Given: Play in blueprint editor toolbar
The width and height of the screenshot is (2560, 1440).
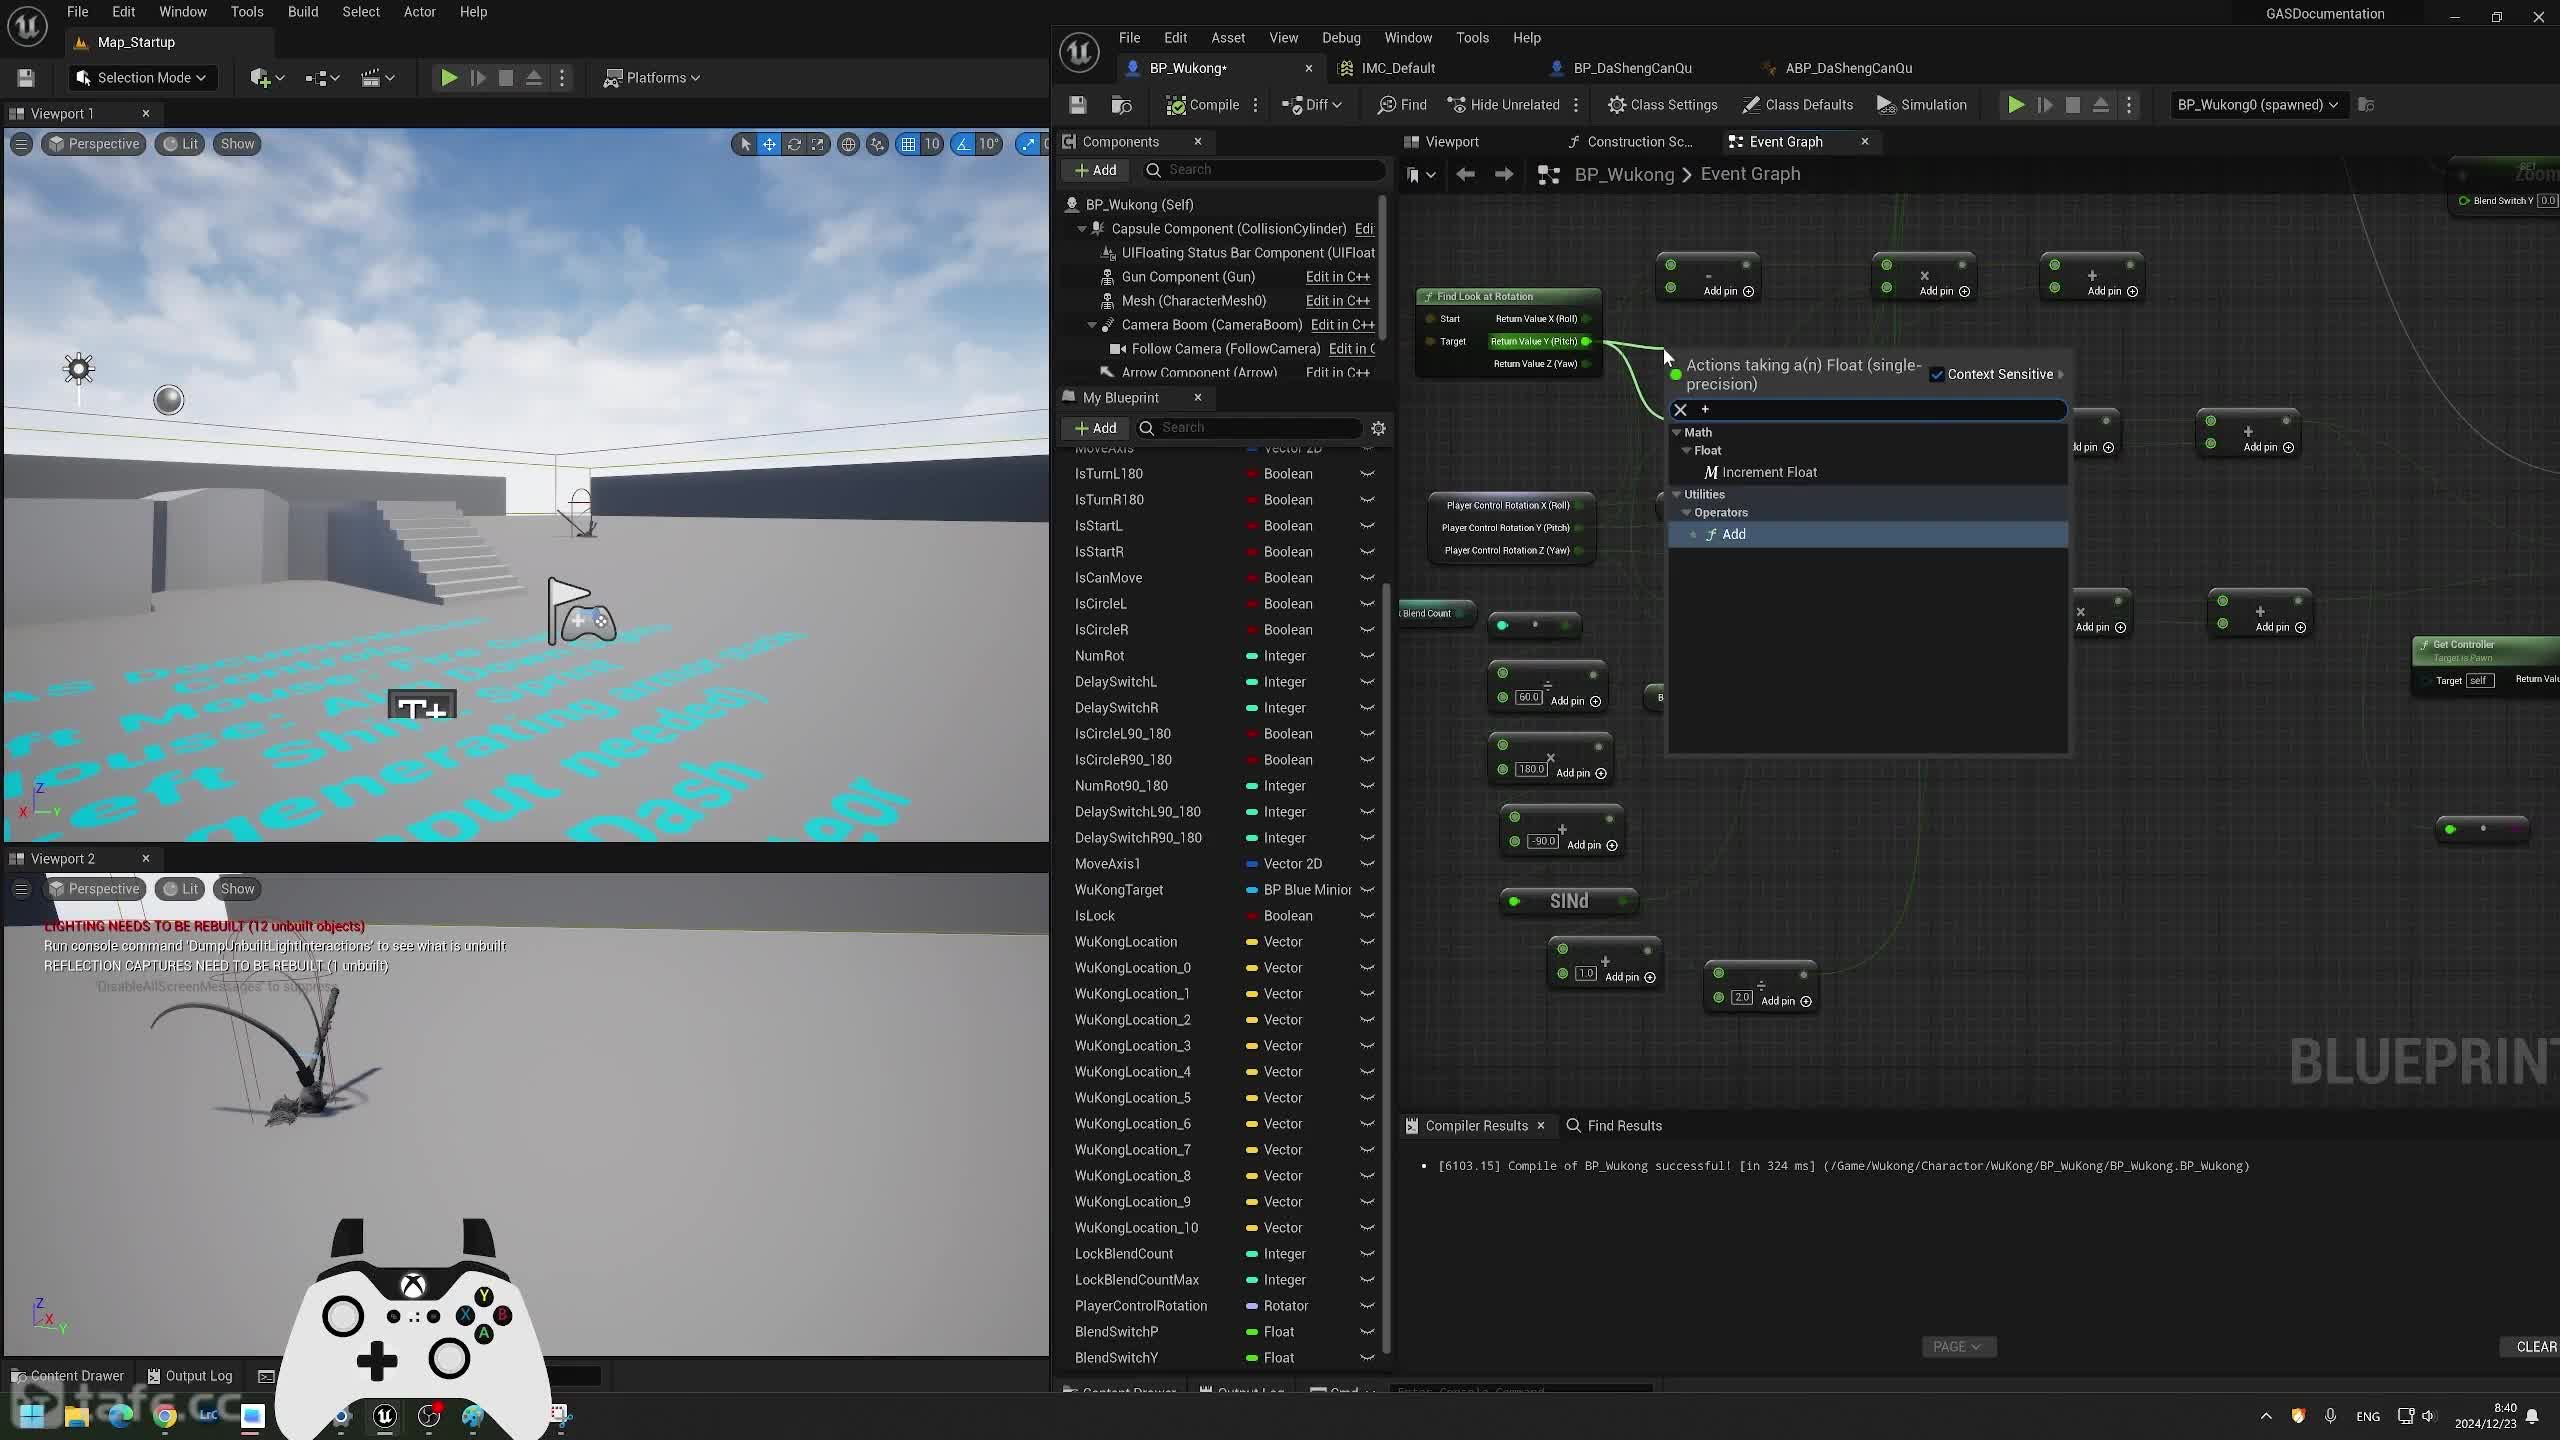Looking at the screenshot, I should click(x=2016, y=105).
